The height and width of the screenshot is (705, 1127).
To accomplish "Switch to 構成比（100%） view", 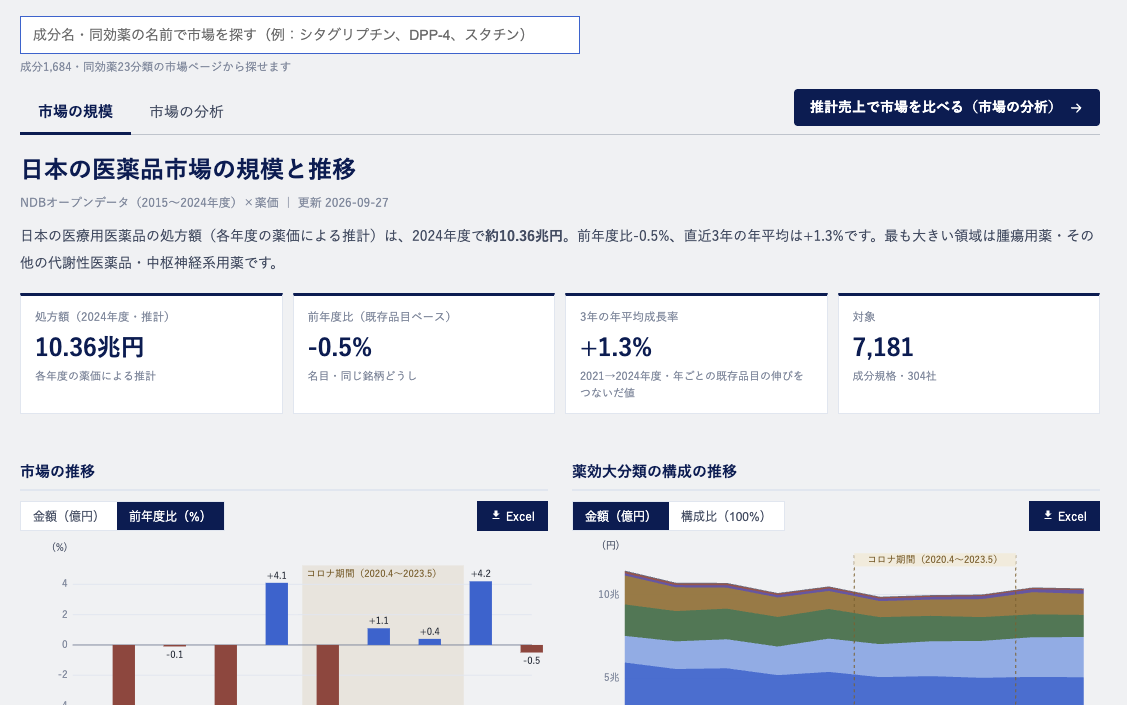I will [x=726, y=516].
